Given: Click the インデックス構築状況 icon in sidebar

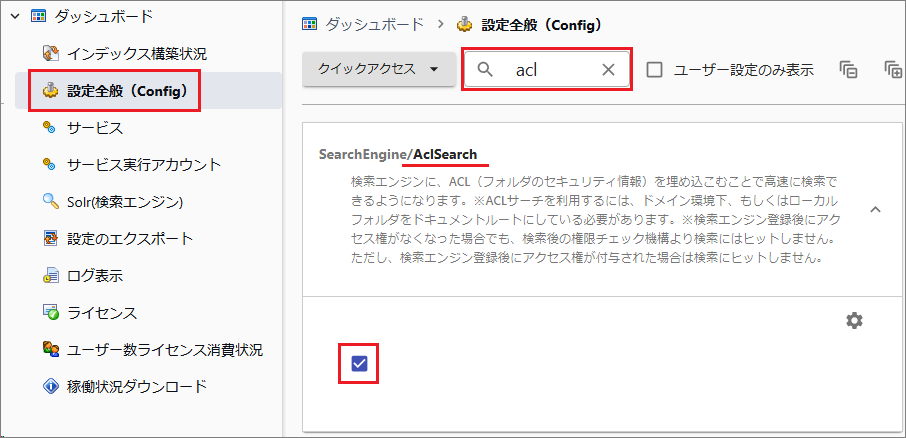Looking at the screenshot, I should click(50, 53).
